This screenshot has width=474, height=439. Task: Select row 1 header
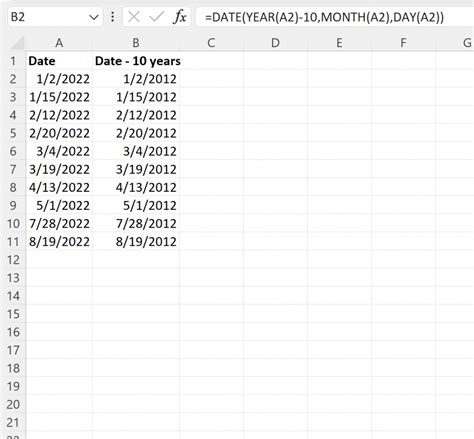tap(13, 61)
